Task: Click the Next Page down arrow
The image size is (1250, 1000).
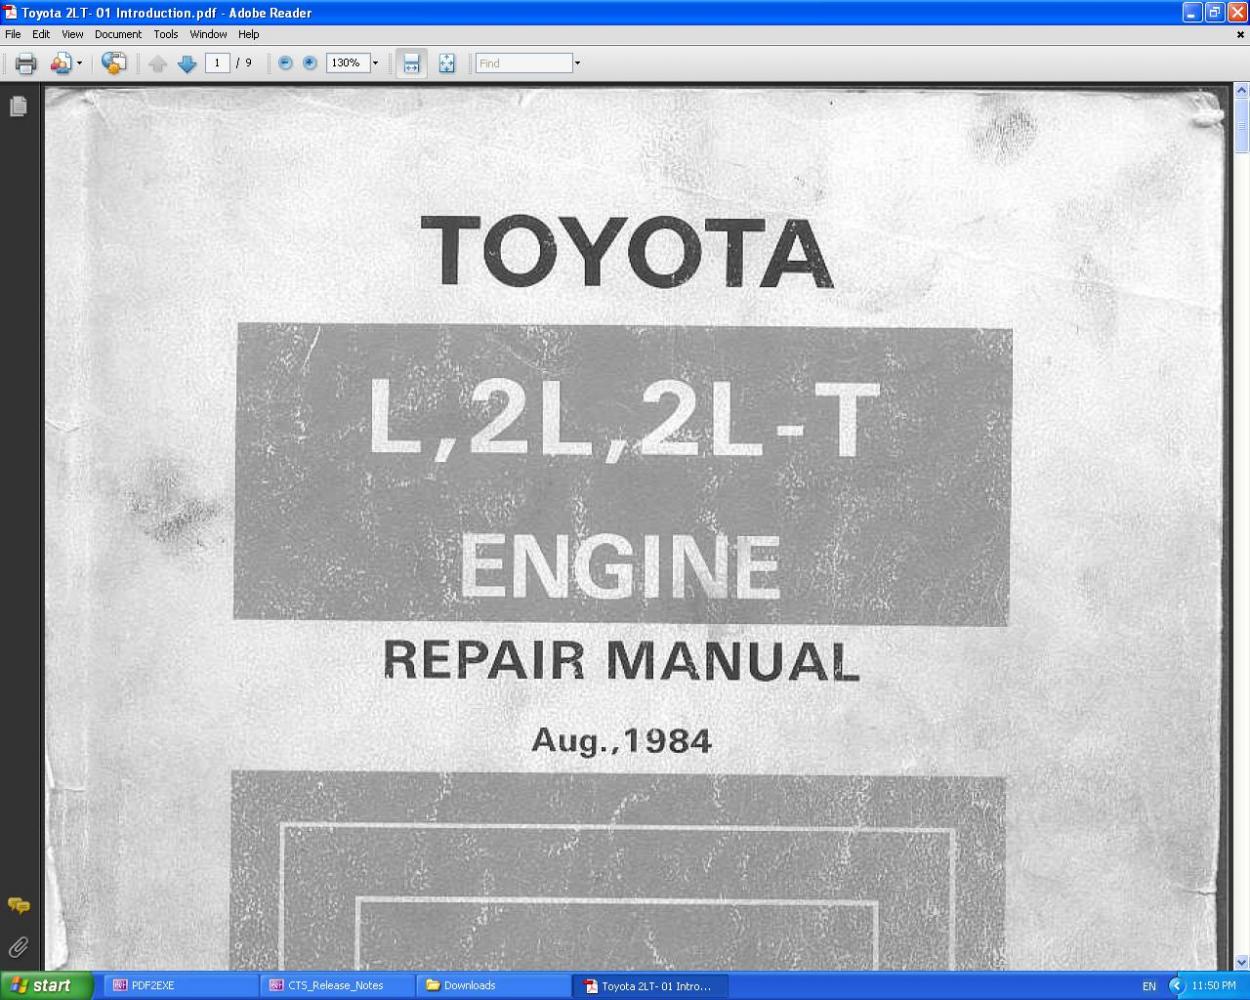Action: point(187,64)
